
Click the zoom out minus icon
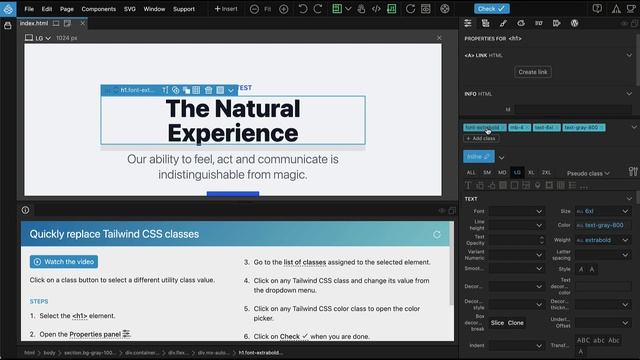[x=254, y=9]
